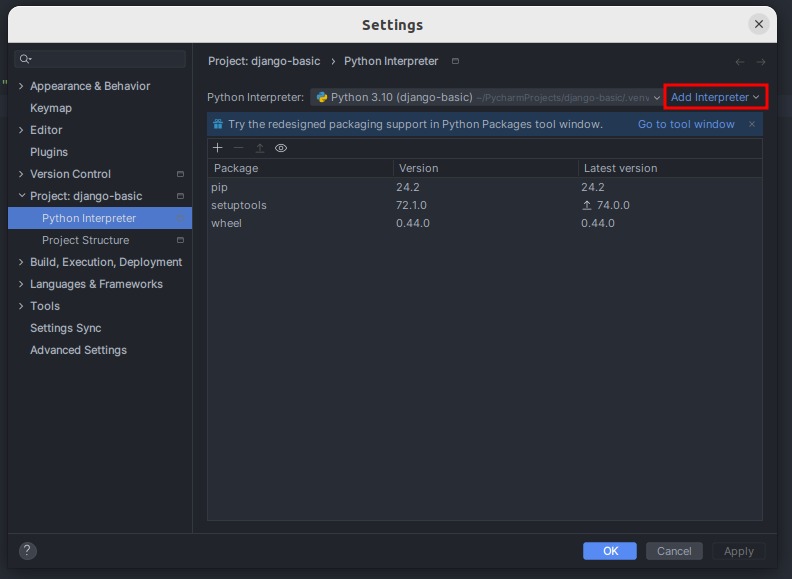Click the upgrade package arrow icon
Screen dimensions: 792x579
(260, 148)
